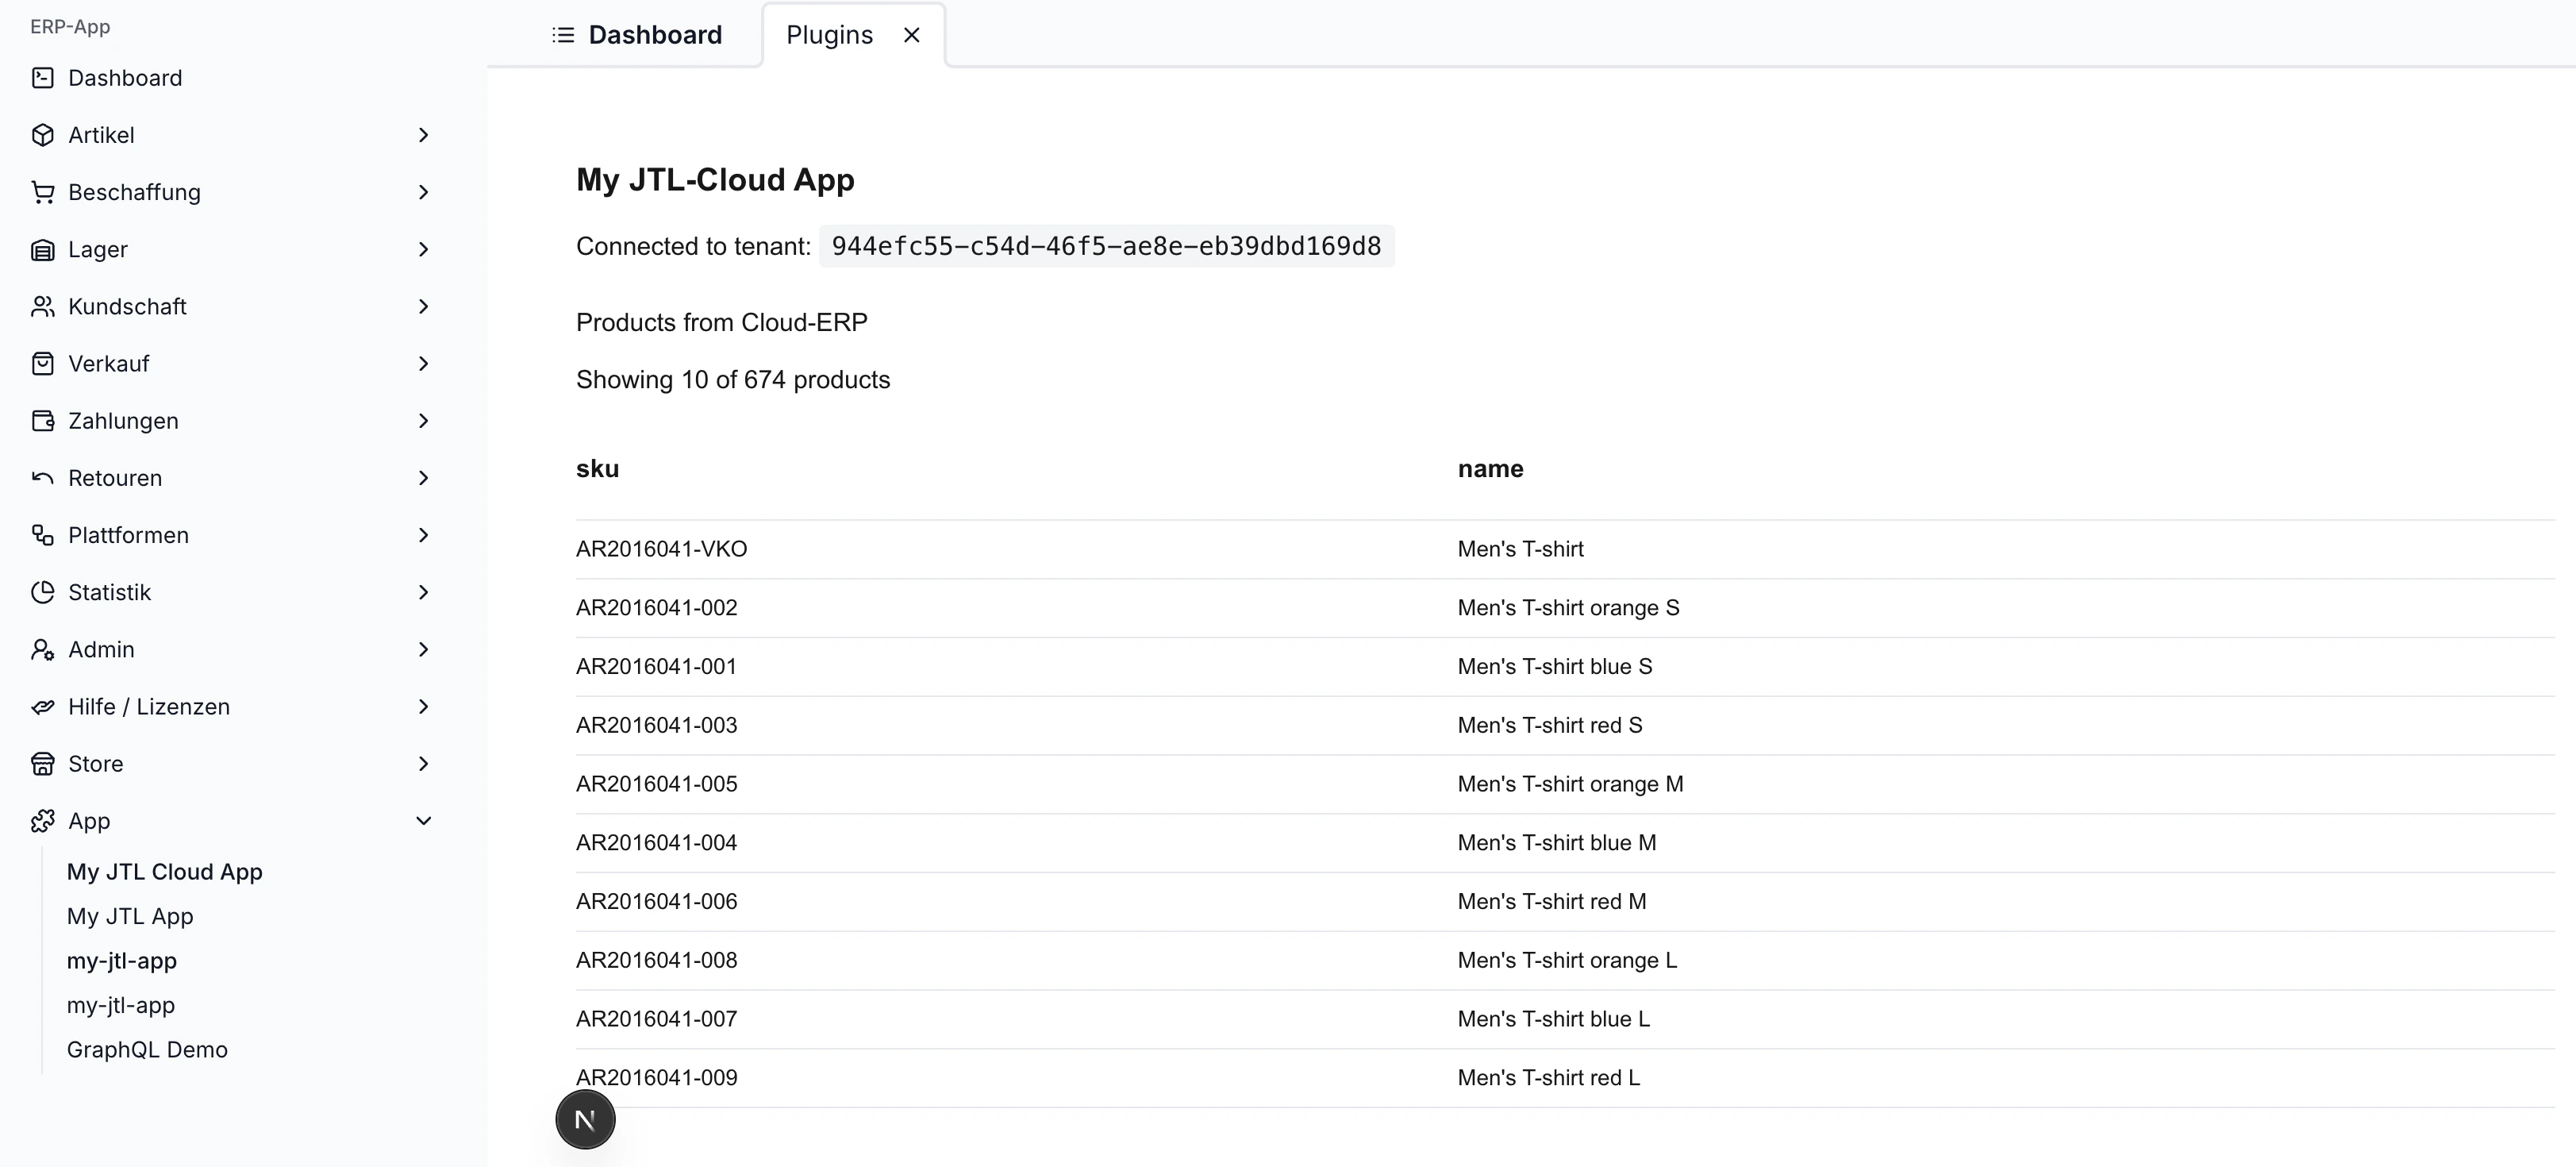Click the Store shop icon

tap(42, 764)
